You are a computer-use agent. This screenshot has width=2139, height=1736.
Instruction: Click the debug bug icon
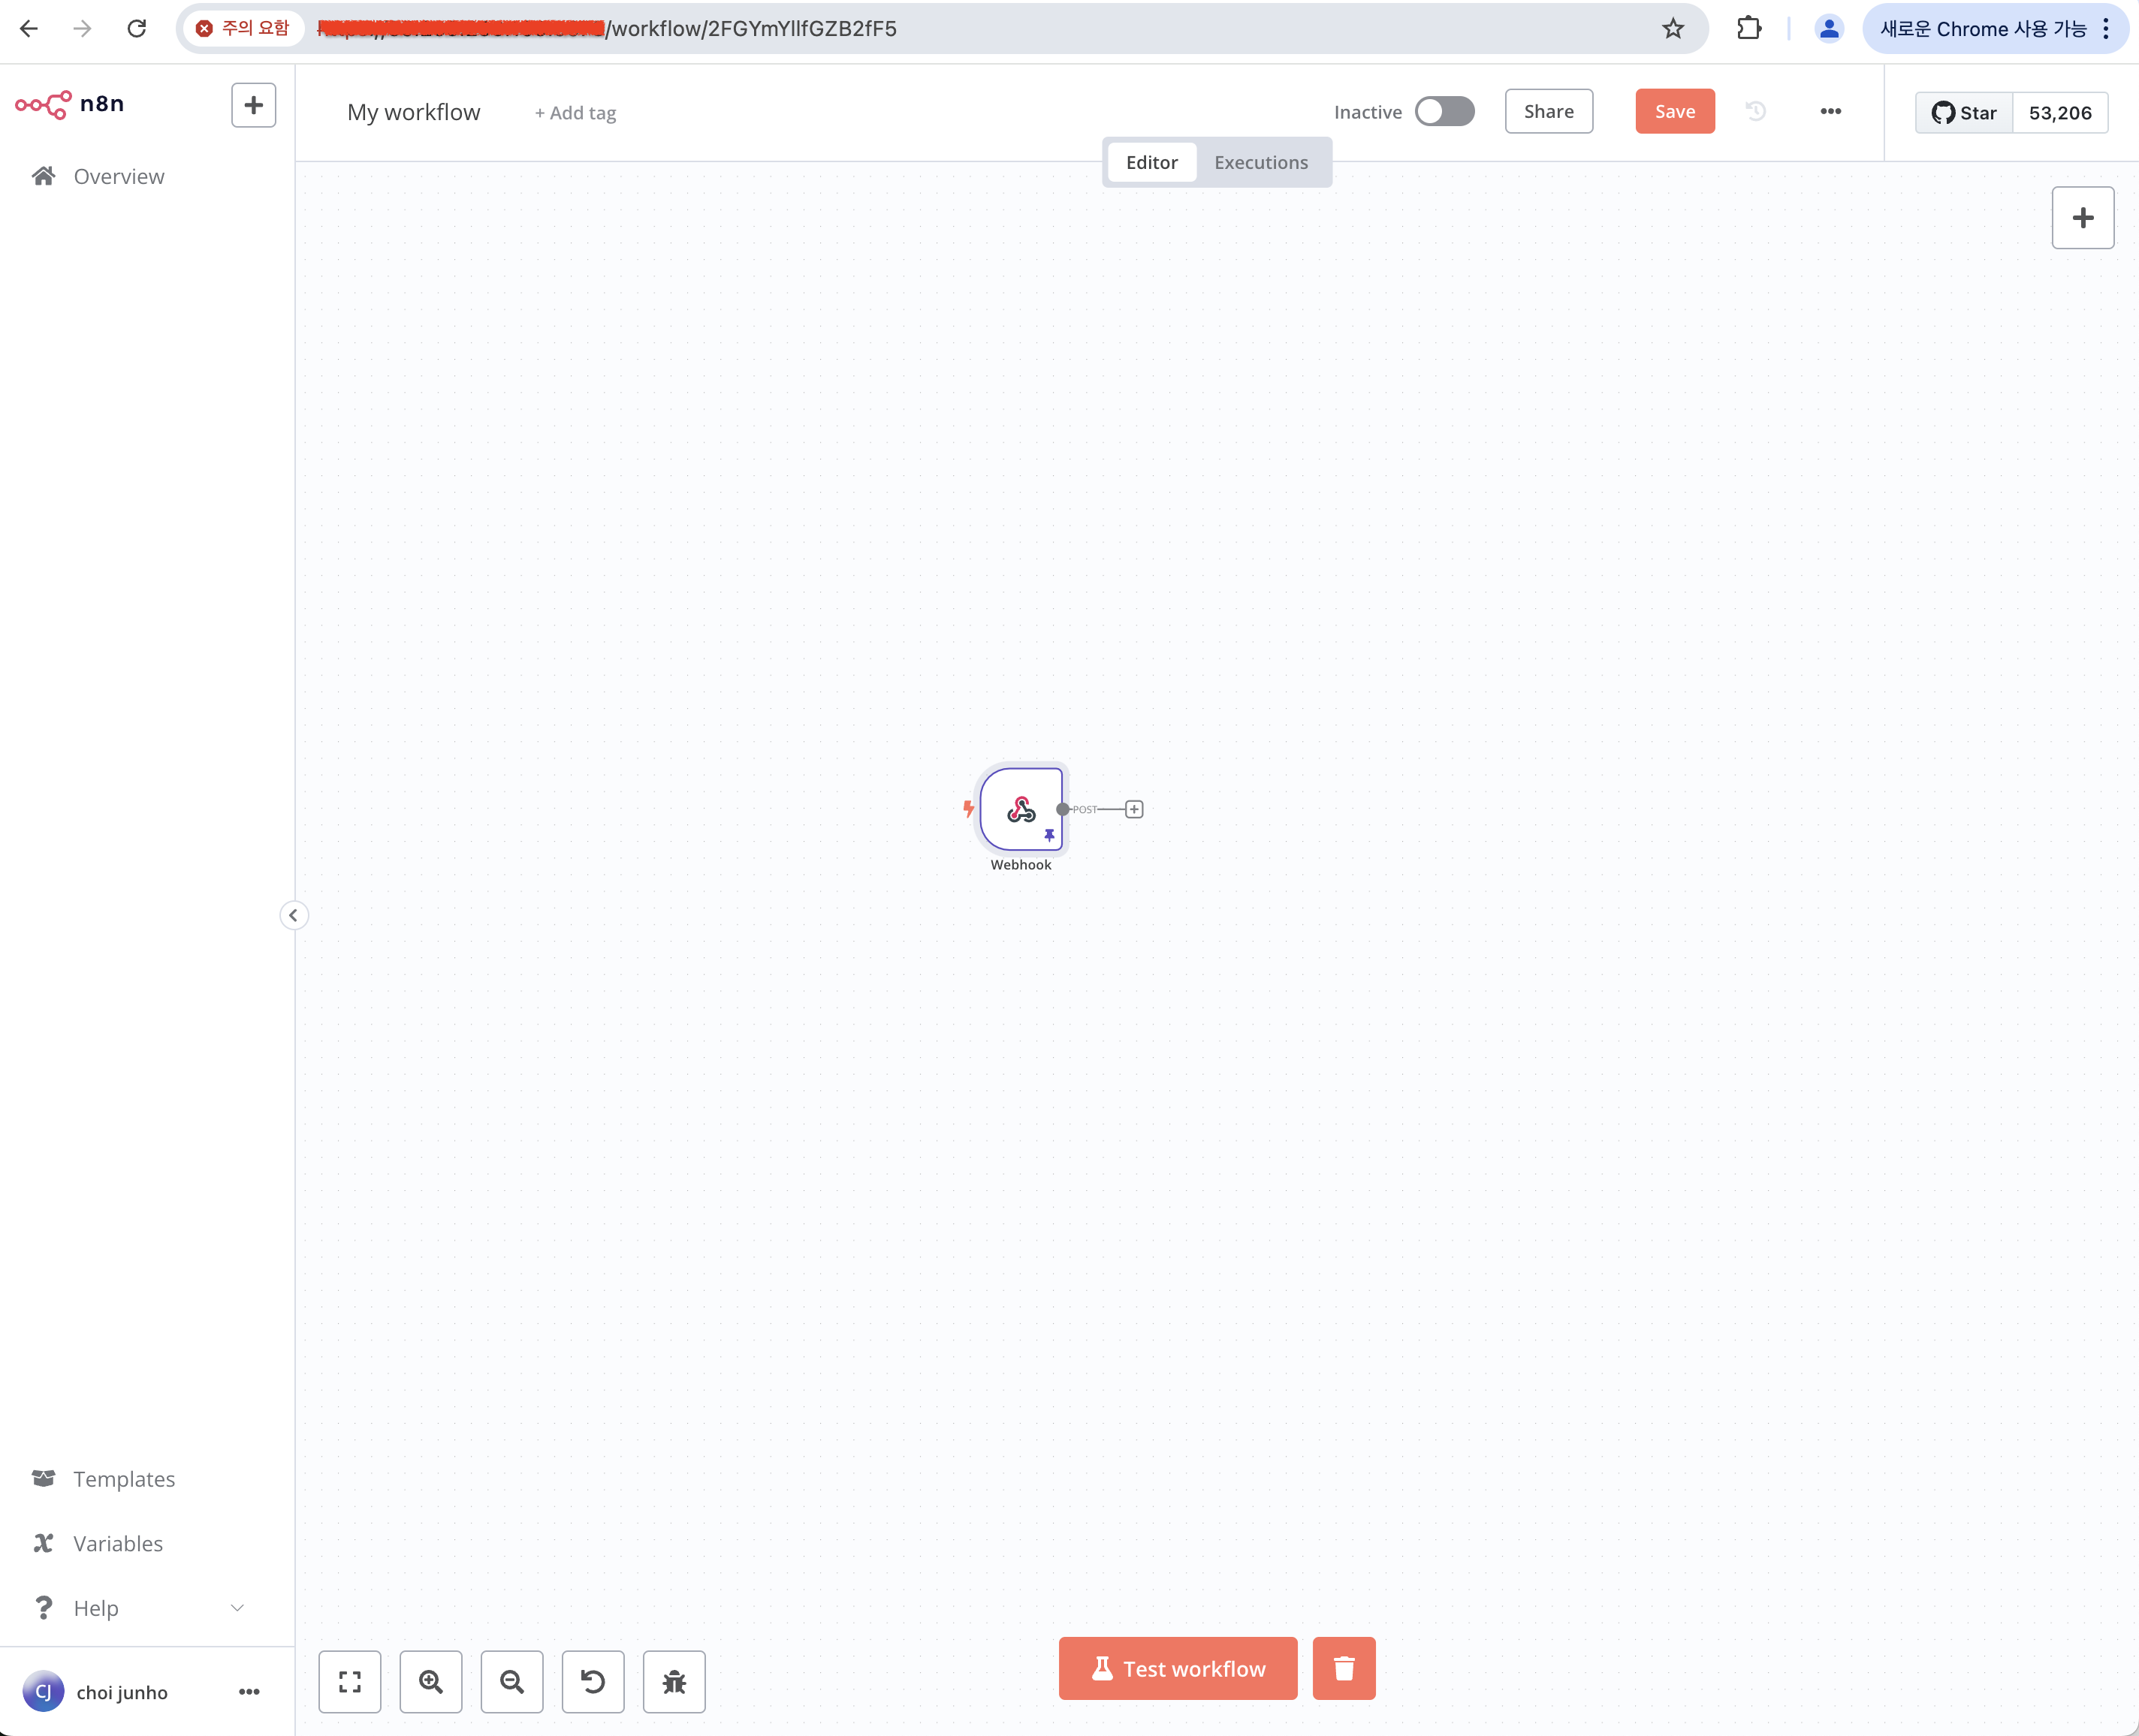click(x=674, y=1681)
